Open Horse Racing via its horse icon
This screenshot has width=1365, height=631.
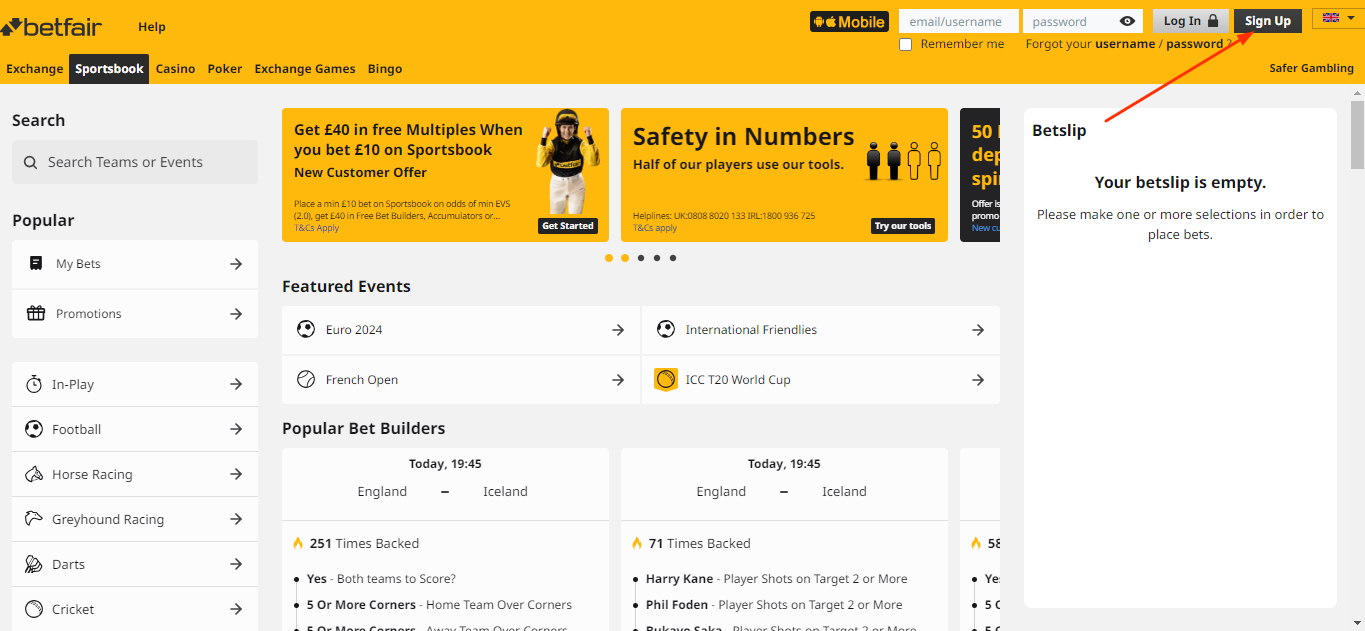click(34, 474)
